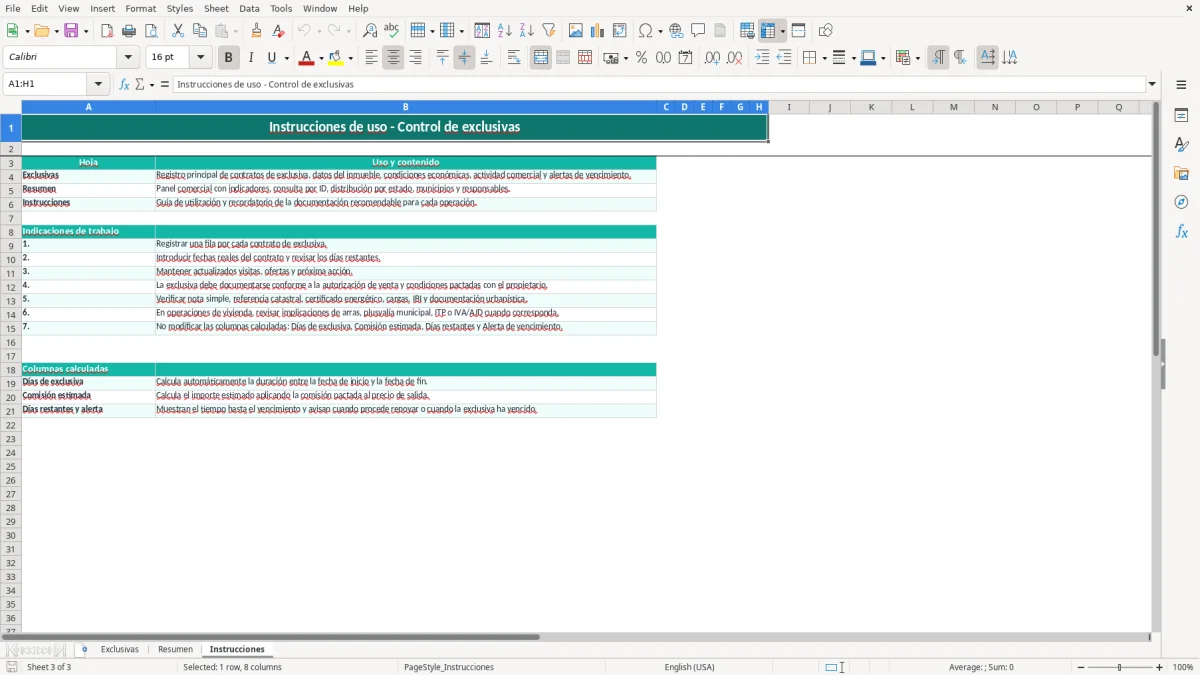Click the formula input line

pos(658,85)
